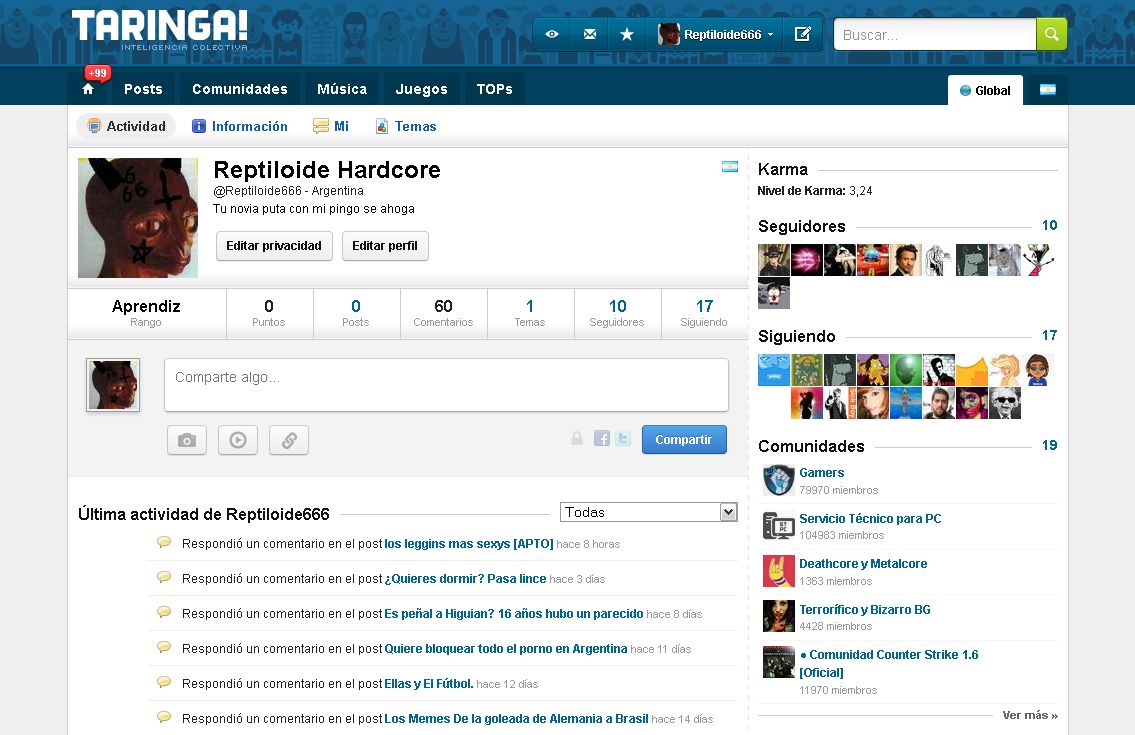Open Servicio Técnico para PC community
The image size is (1135, 735).
coord(870,518)
